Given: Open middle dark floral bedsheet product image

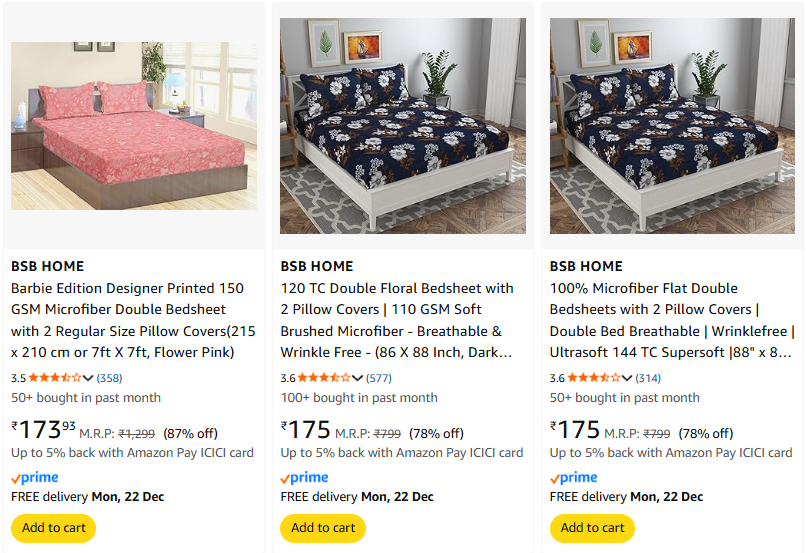Looking at the screenshot, I should pyautogui.click(x=403, y=125).
